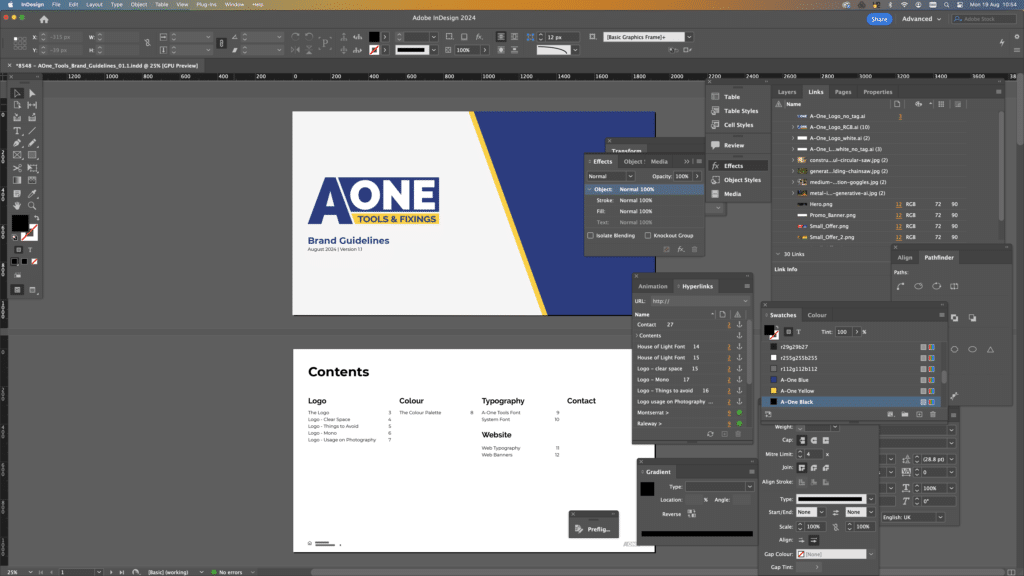This screenshot has width=1024, height=576.
Task: Open the Hyperlinks URL dropdown
Action: click(x=745, y=301)
